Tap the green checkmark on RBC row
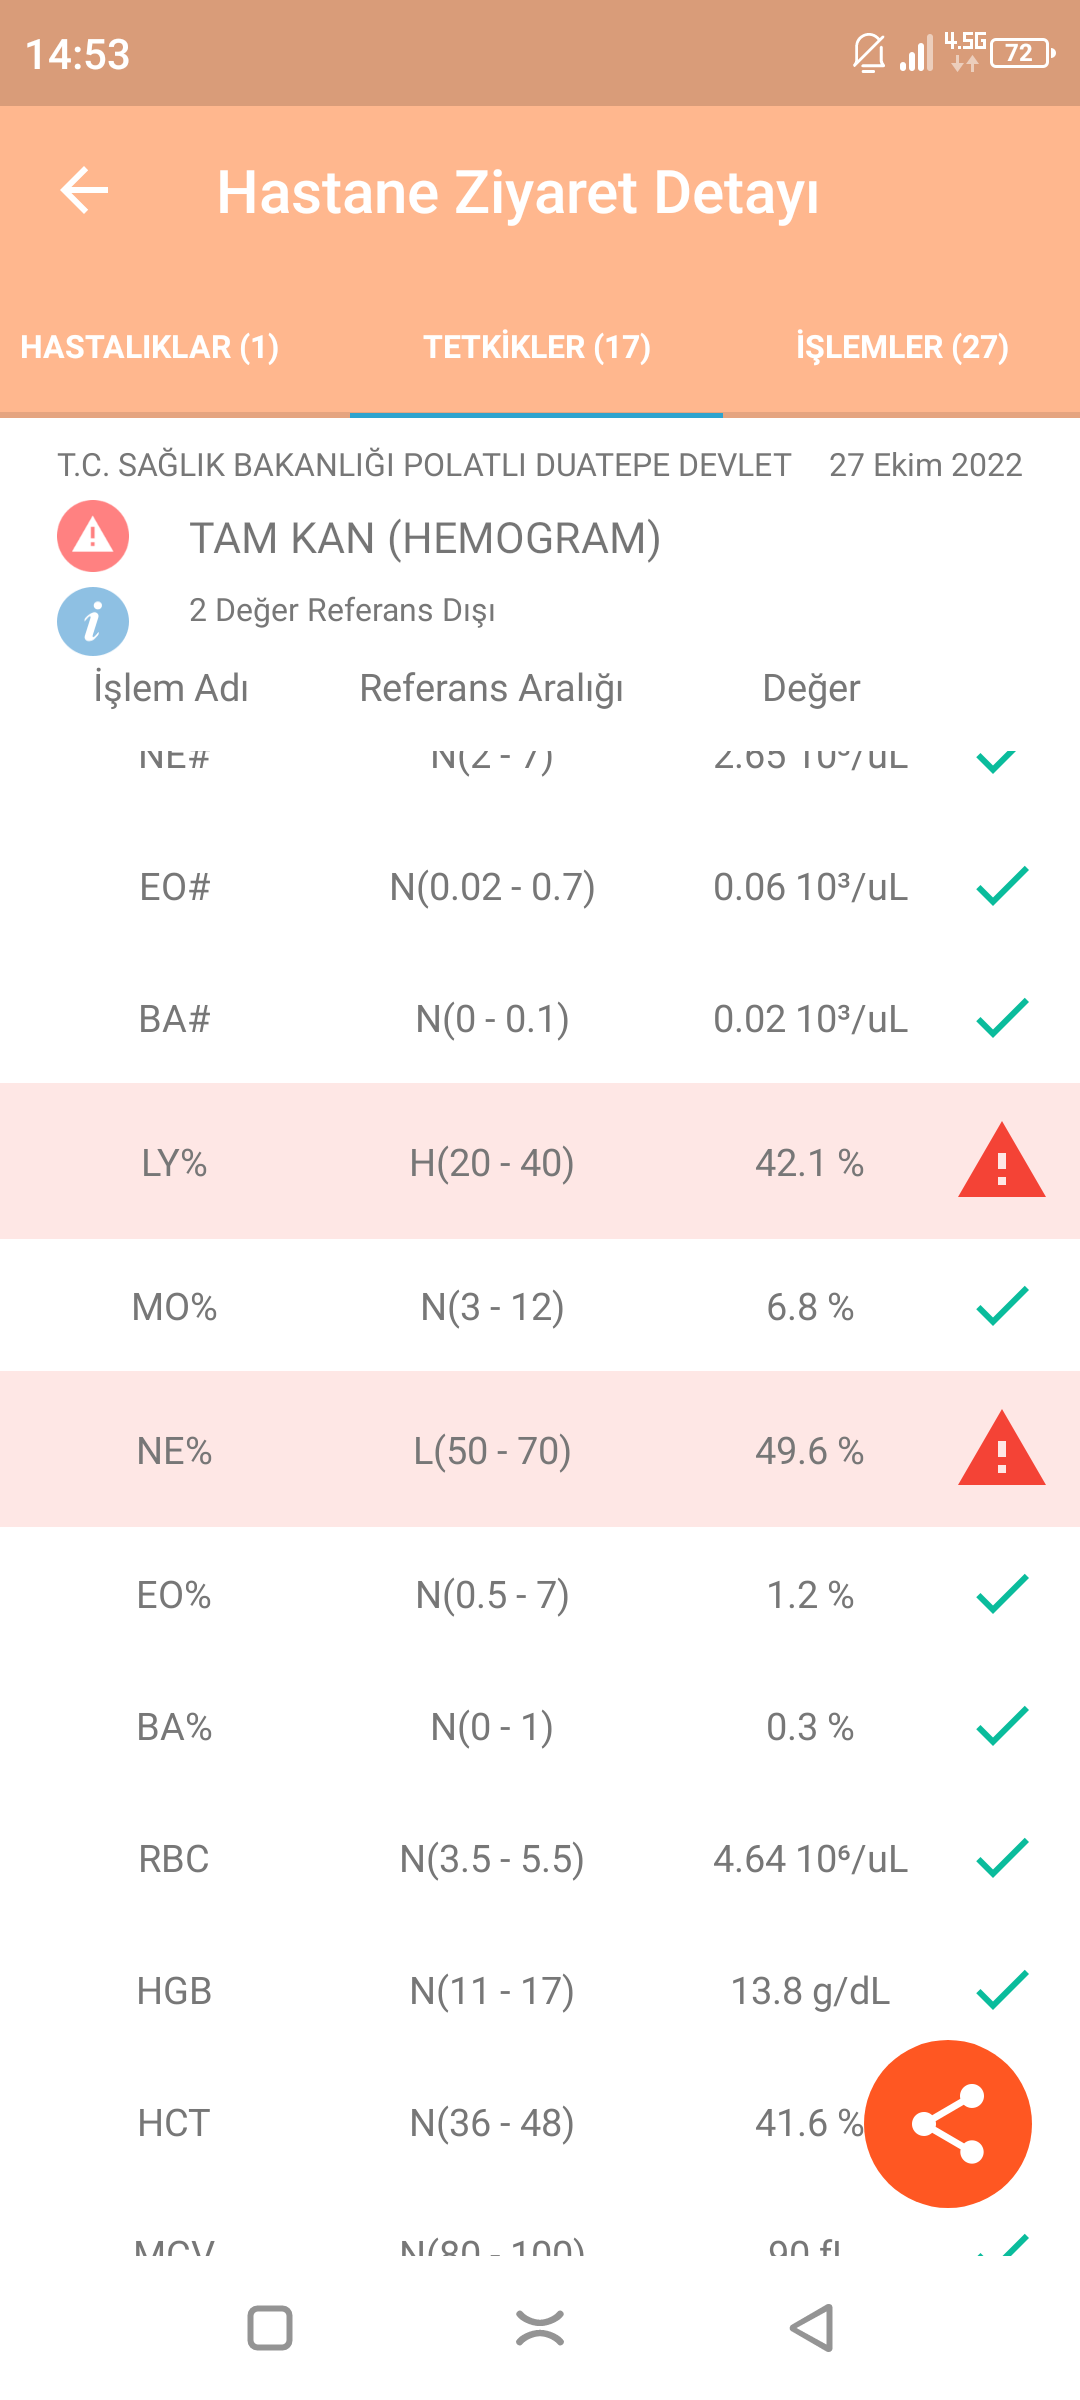Screen dimensions: 1080x2400 coord(1001,1858)
